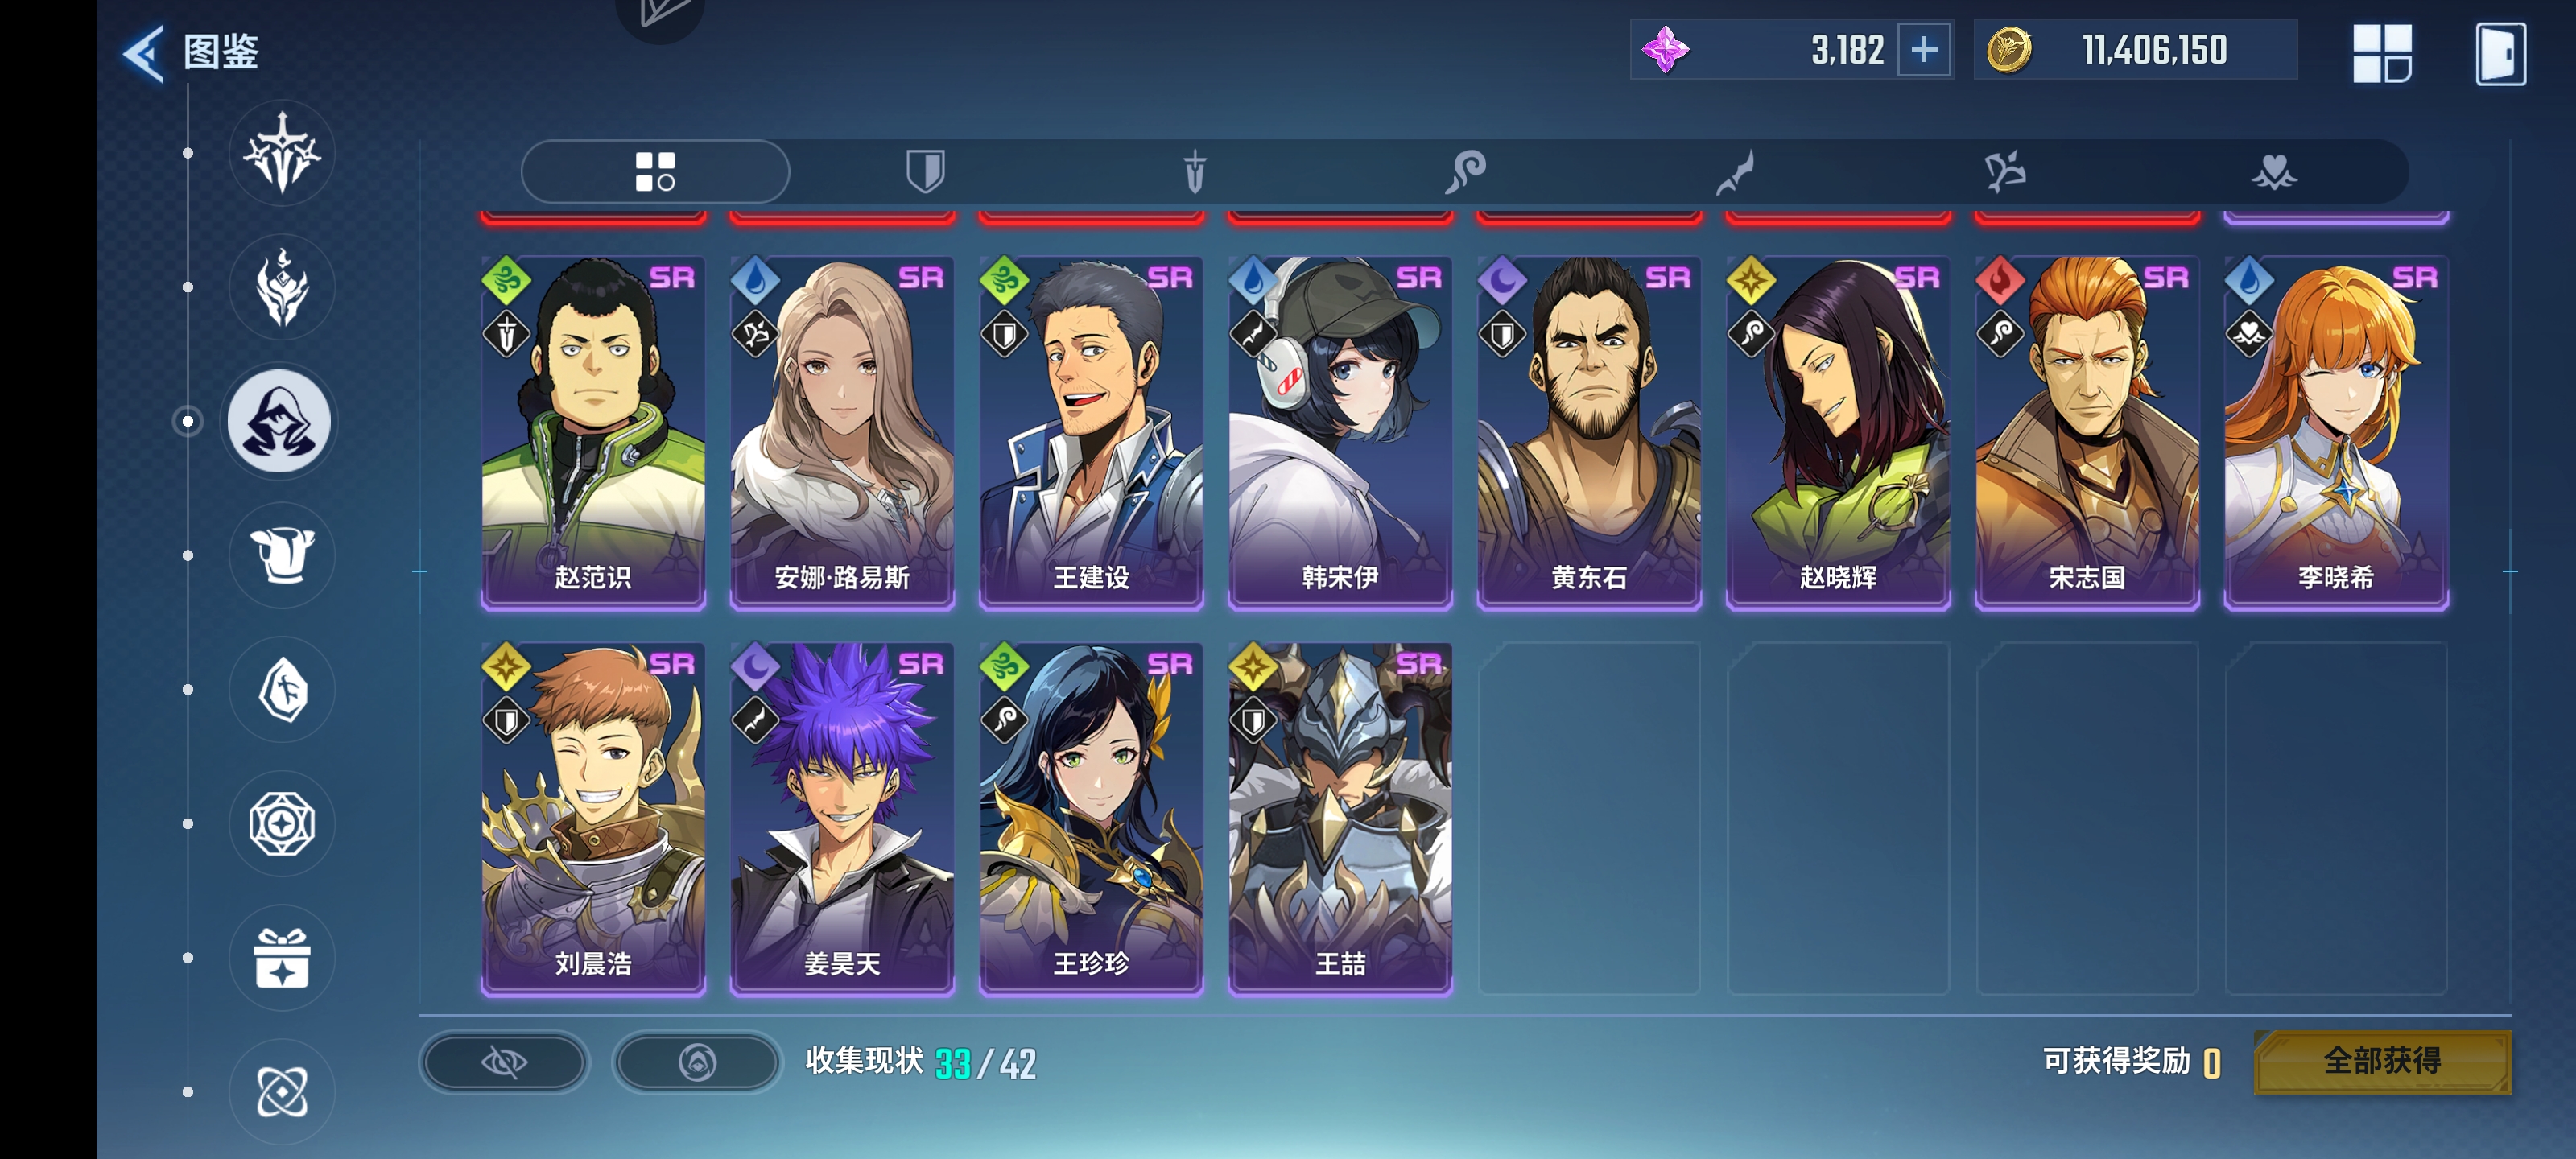Select the all-classes grid filter tab
Viewport: 2576px width, 1159px height.
(655, 171)
